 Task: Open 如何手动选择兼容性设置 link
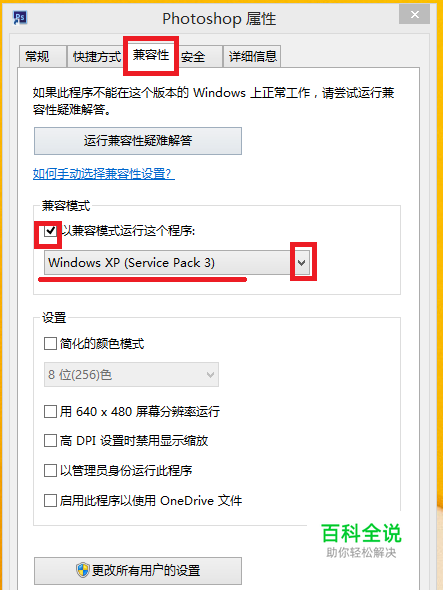tap(104, 174)
